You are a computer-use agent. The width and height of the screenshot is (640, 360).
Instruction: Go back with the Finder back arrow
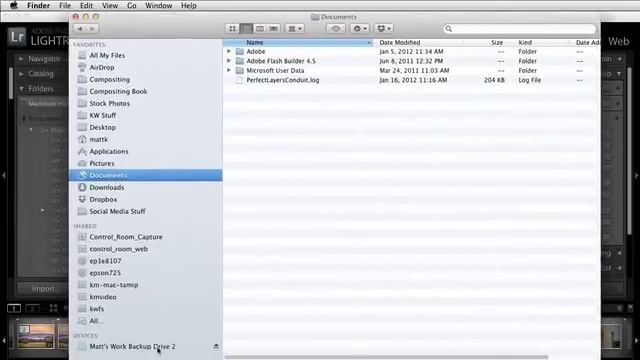pyautogui.click(x=80, y=29)
